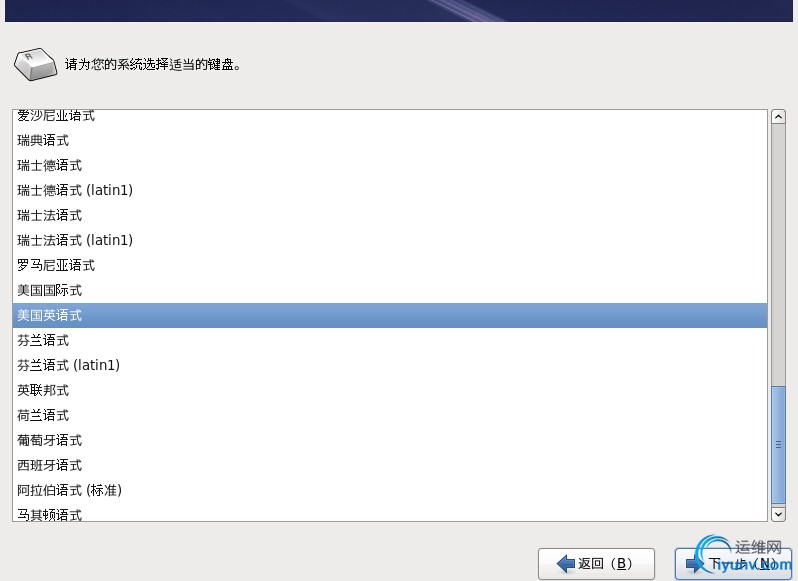Select 美国英语式 keyboard layout

390,315
